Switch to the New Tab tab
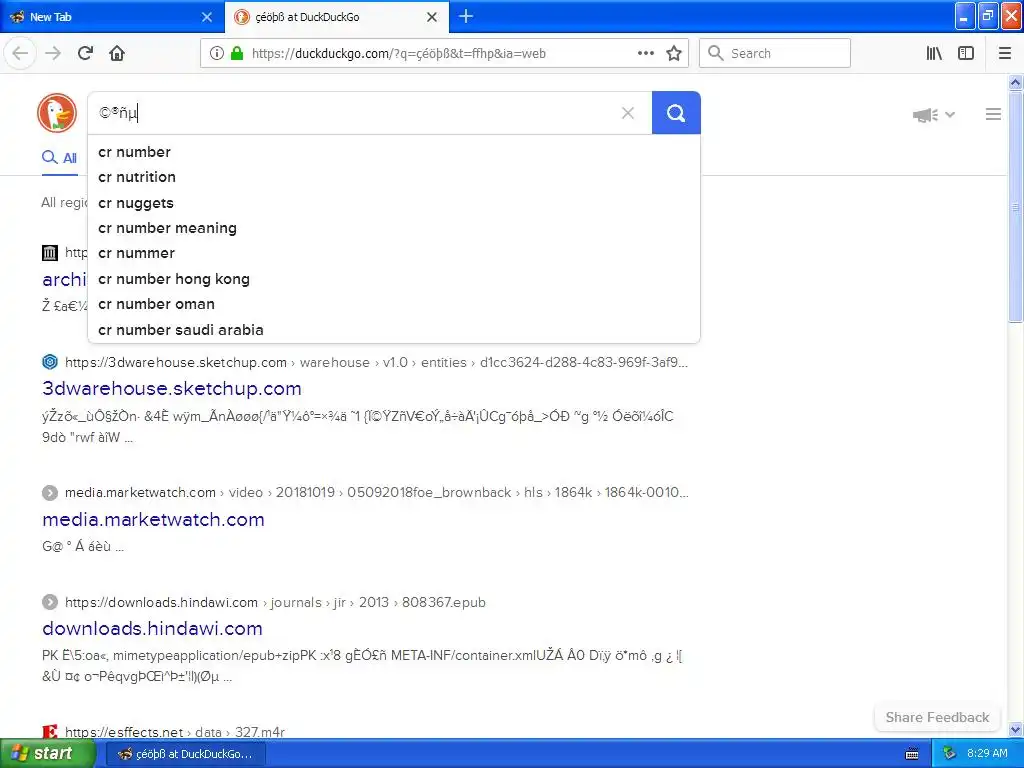The height and width of the screenshot is (768, 1024). click(111, 17)
